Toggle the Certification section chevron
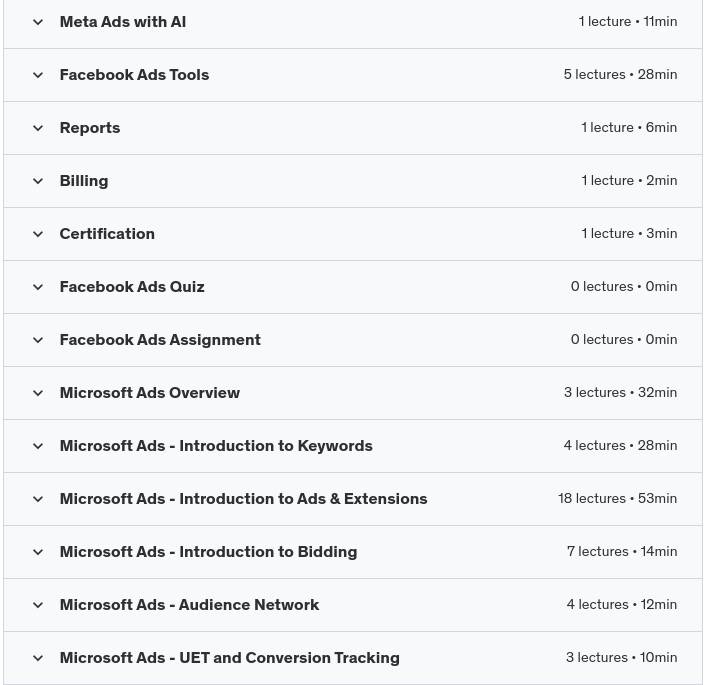 click(38, 234)
